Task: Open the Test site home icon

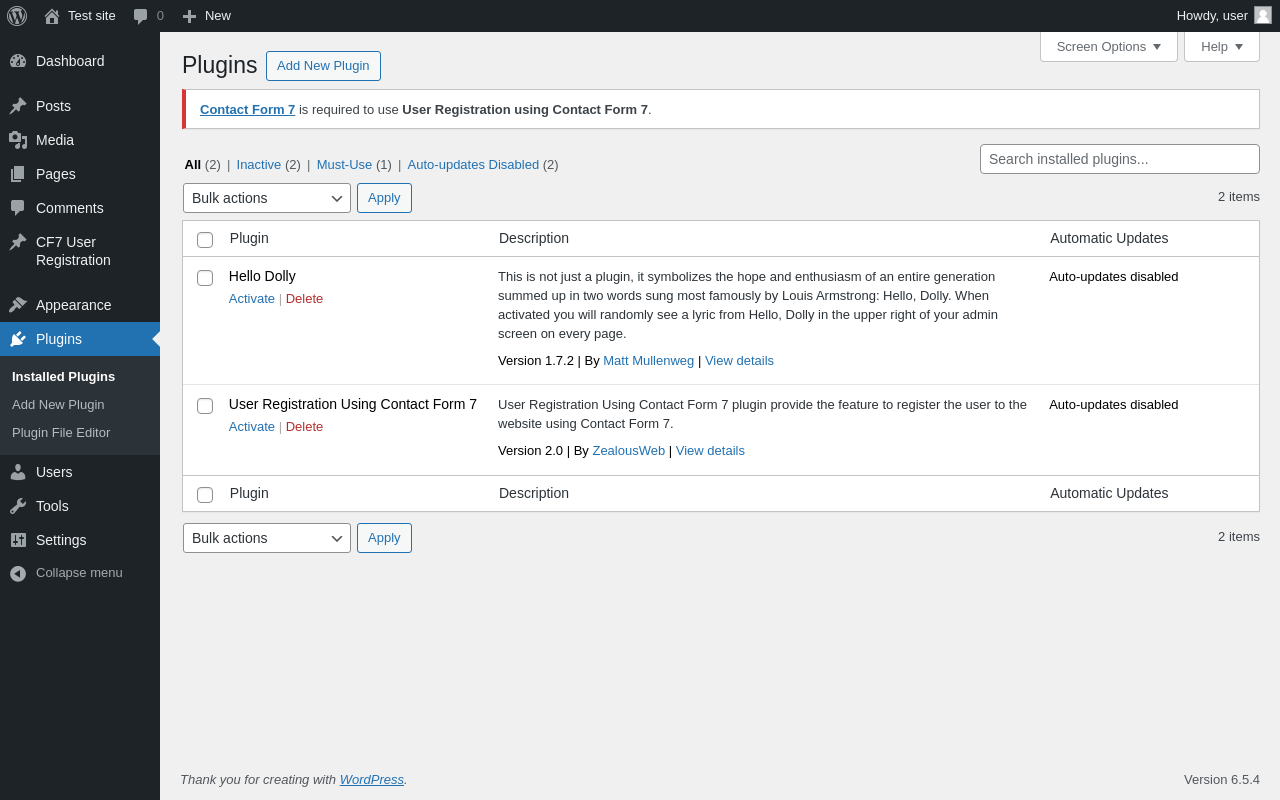Action: [52, 16]
